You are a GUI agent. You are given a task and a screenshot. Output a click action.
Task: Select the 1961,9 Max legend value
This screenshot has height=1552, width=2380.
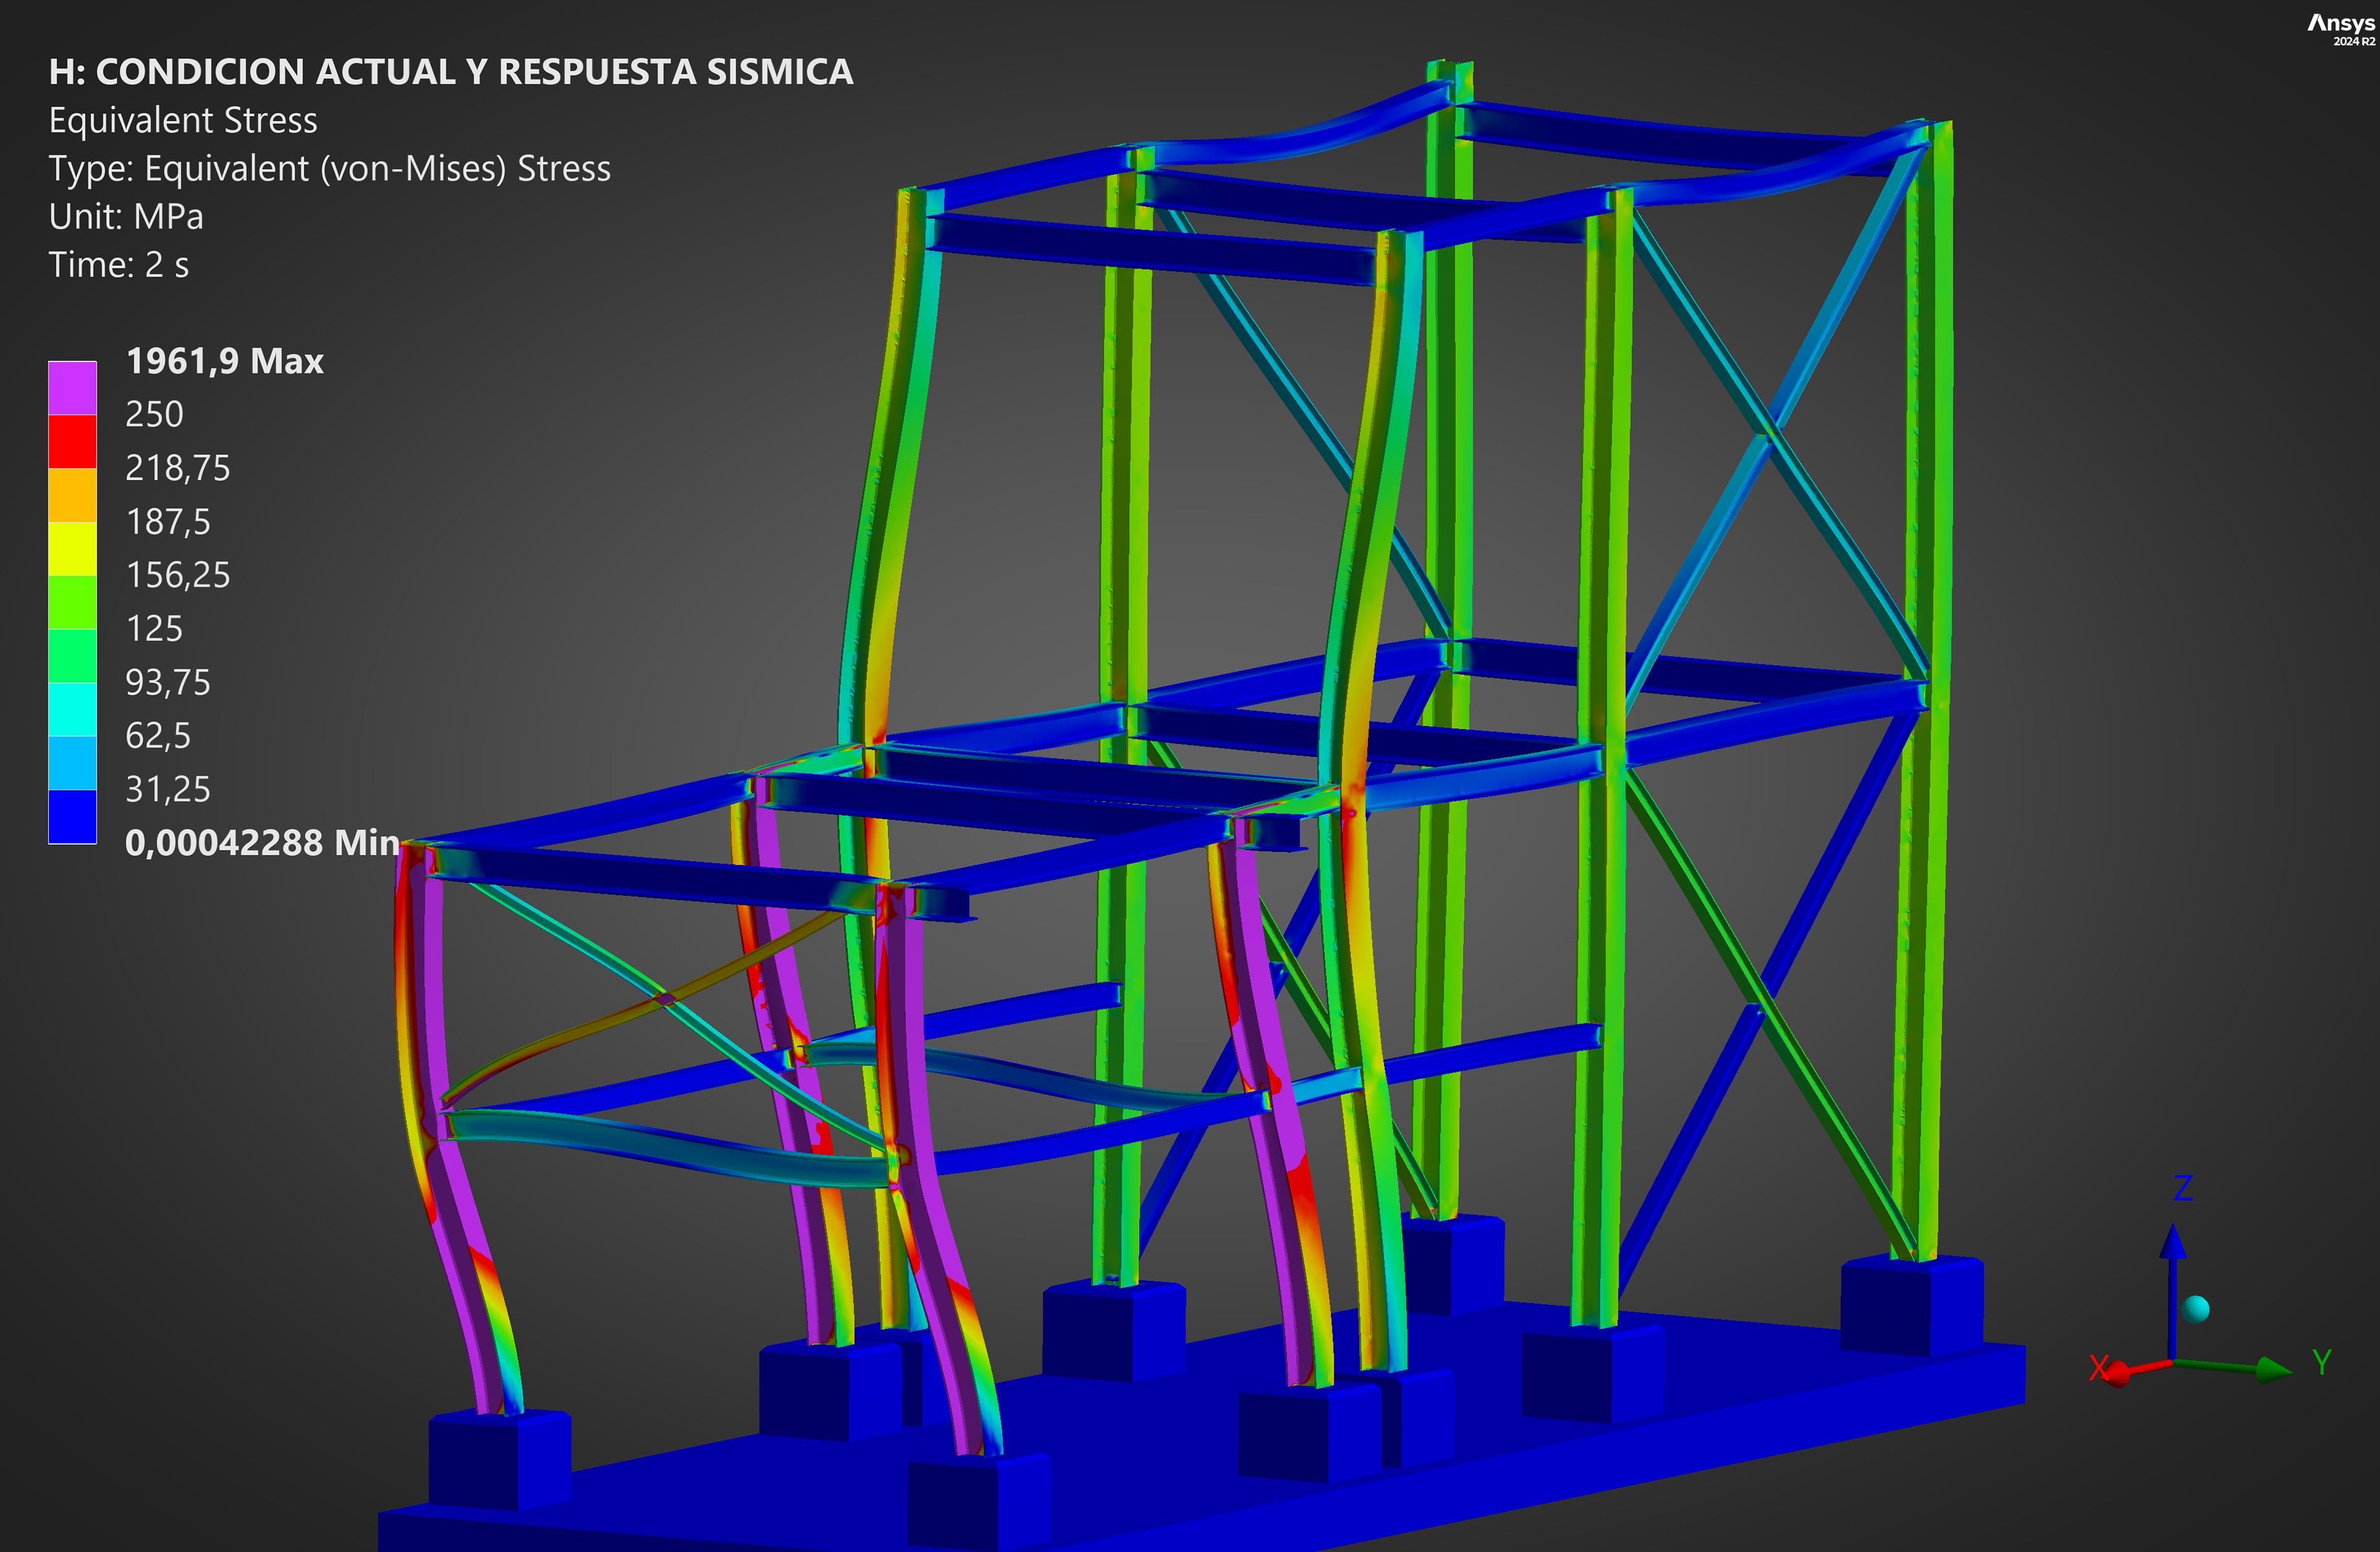click(x=224, y=361)
